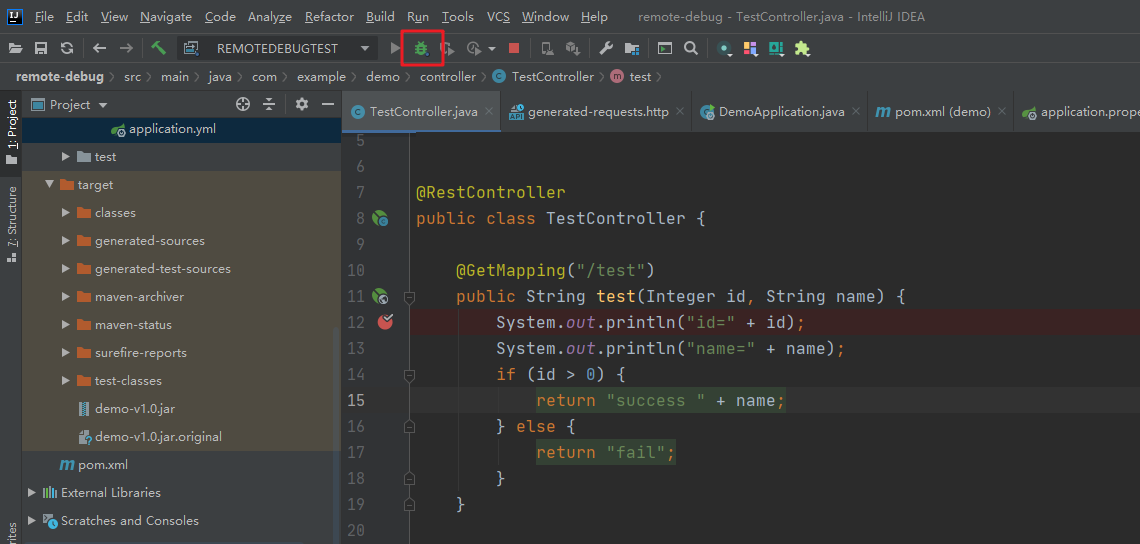Toggle the breakpoint on line 12
Viewport: 1140px width, 544px height.
click(385, 321)
